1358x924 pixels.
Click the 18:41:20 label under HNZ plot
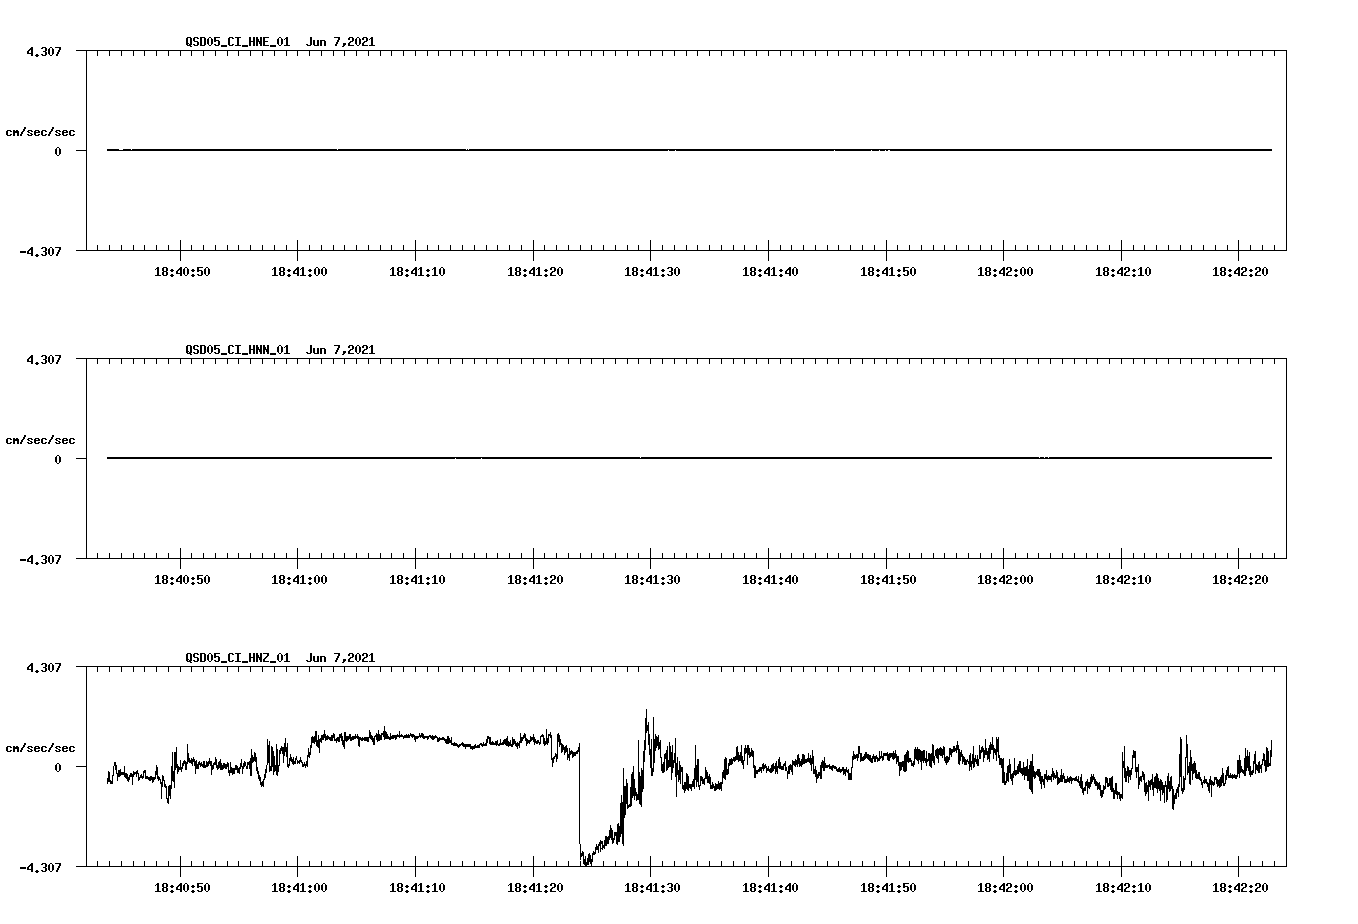click(x=535, y=888)
